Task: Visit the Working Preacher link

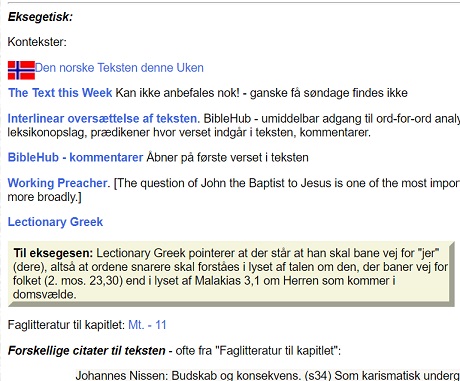Action: [59, 183]
